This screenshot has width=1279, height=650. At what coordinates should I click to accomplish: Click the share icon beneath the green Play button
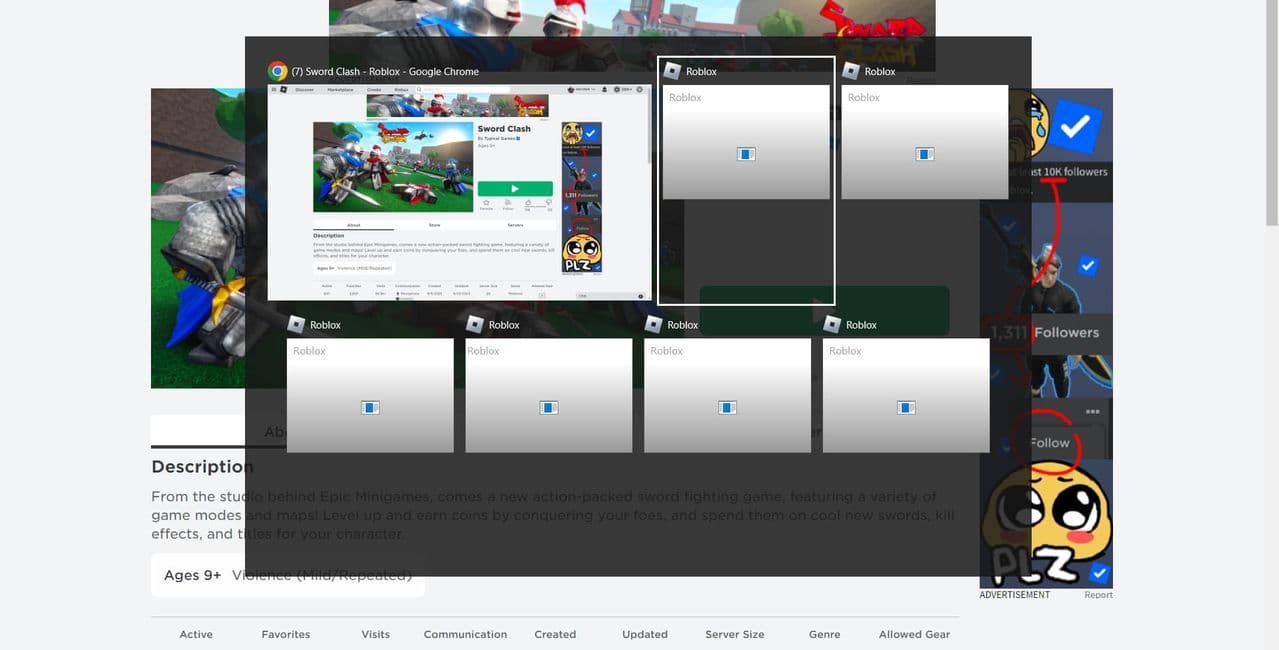point(508,202)
